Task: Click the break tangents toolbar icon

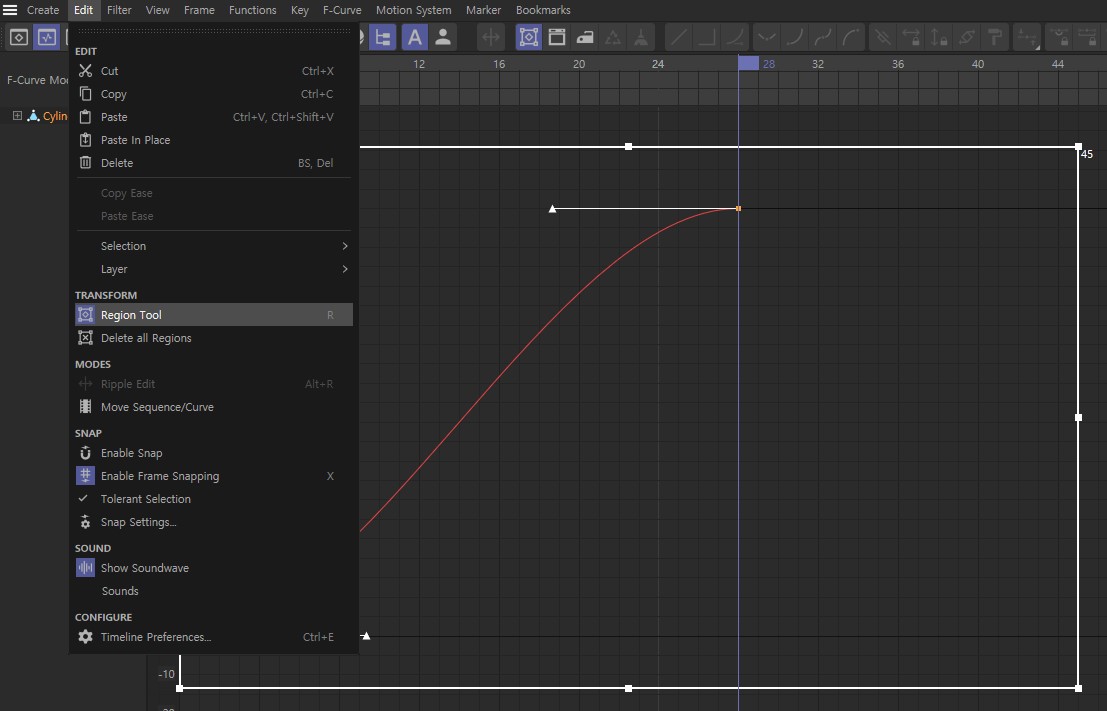Action: click(x=882, y=37)
